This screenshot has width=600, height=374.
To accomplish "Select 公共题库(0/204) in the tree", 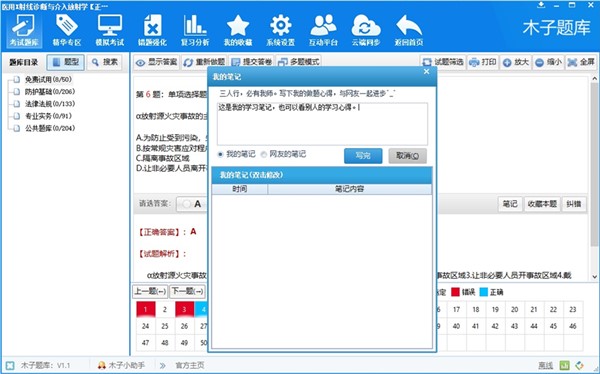I will (50, 128).
